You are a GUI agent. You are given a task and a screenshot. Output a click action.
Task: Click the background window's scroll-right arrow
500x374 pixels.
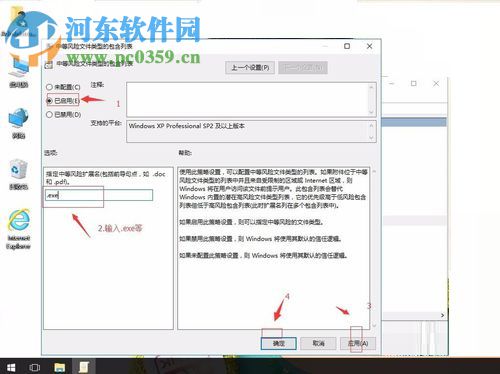(x=443, y=315)
